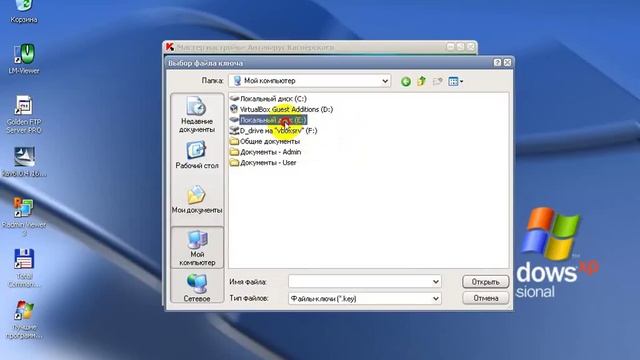Open the Recycle Bin desktop icon
This screenshot has width=640, height=360.
24,11
